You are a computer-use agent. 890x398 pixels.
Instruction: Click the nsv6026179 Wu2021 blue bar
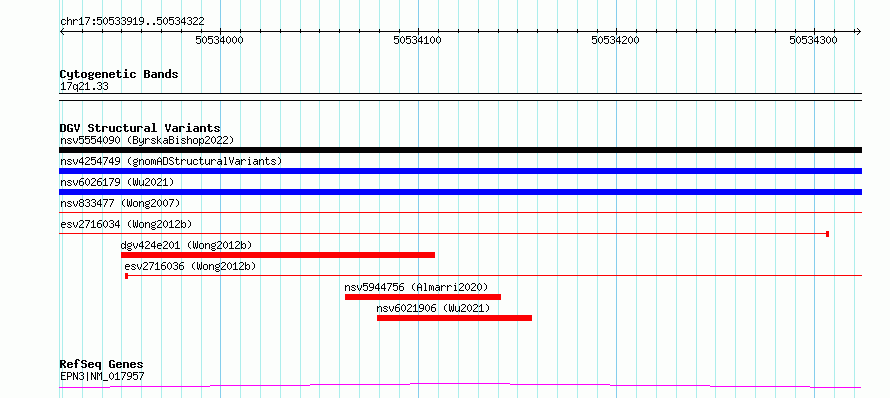[x=460, y=192]
